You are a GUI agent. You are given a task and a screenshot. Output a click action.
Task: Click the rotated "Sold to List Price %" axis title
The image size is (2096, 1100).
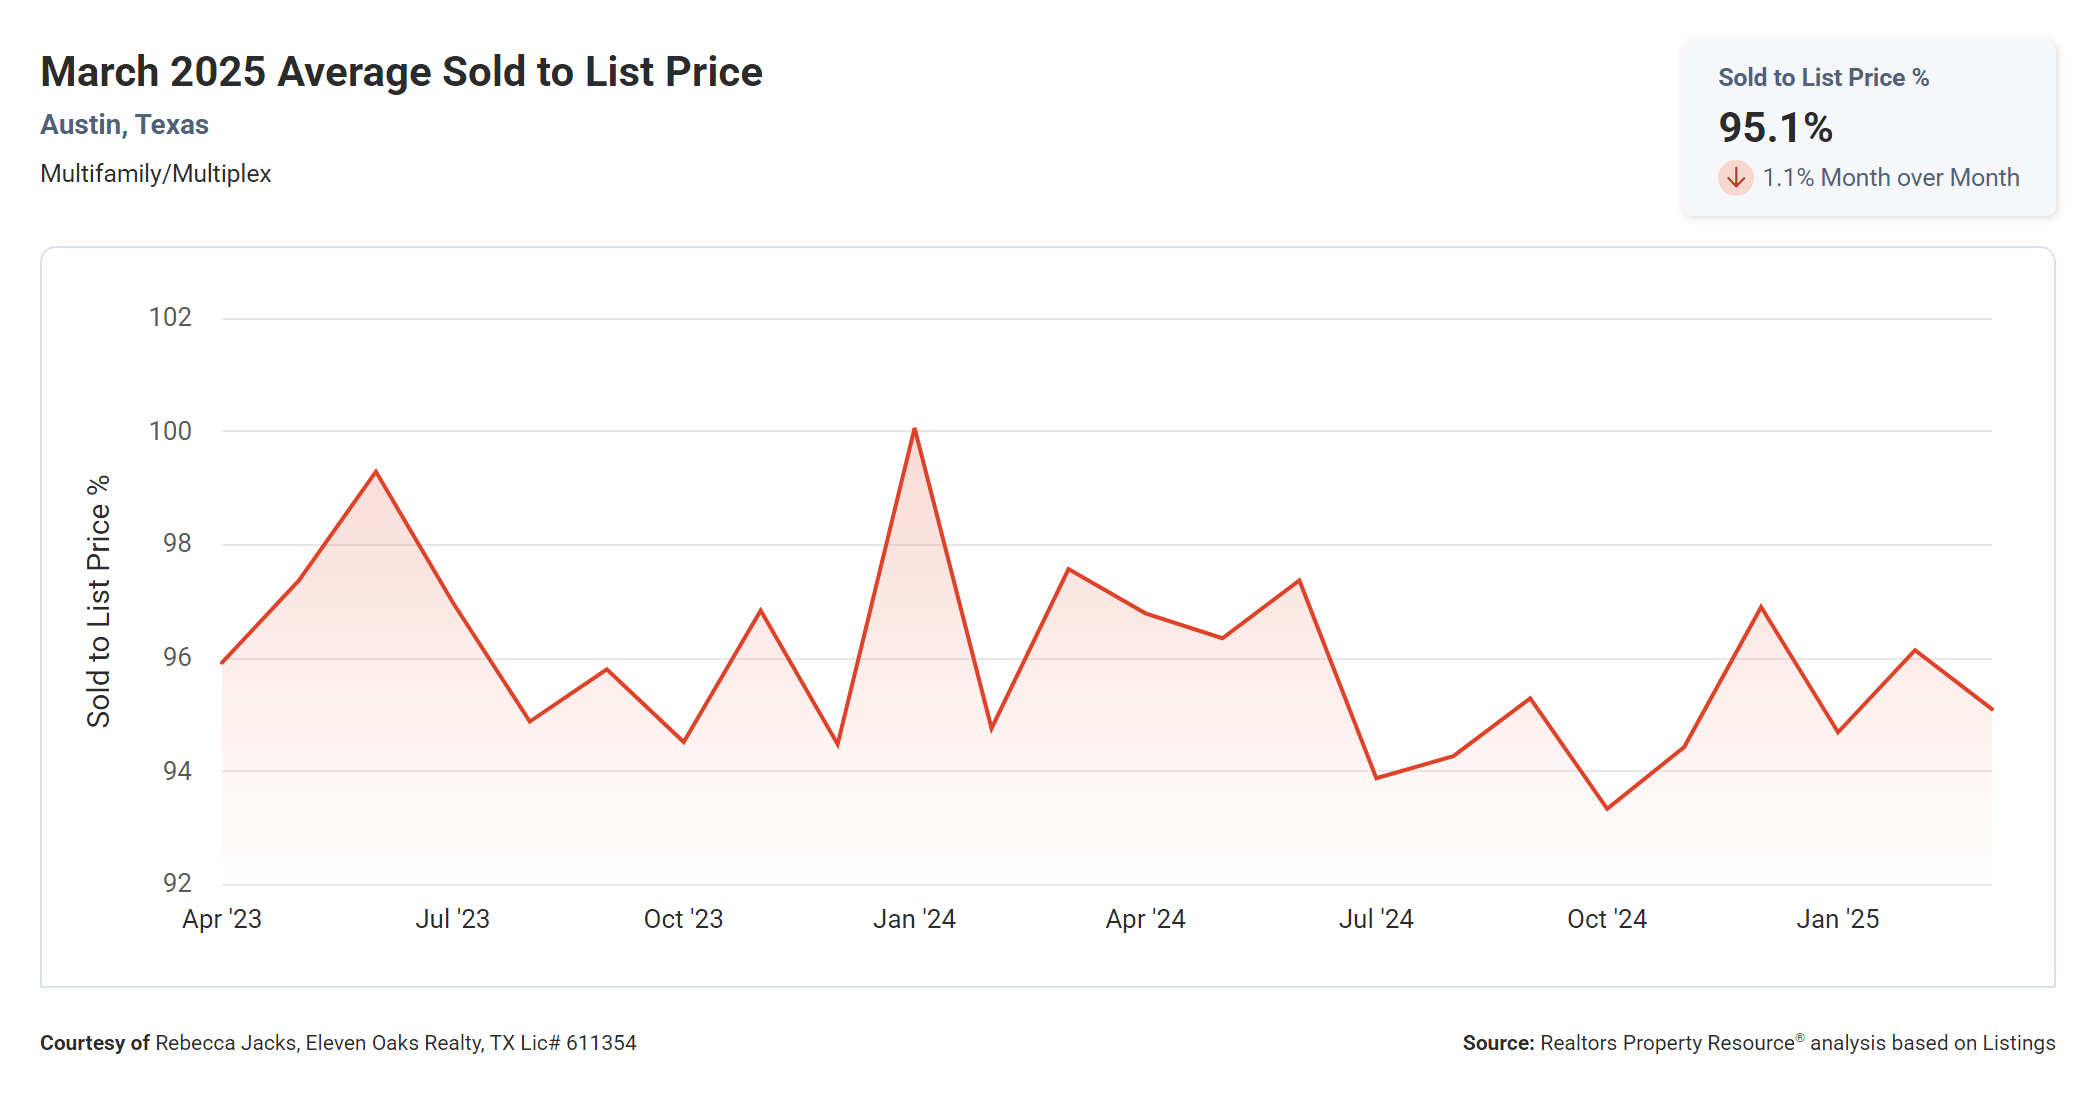98,601
